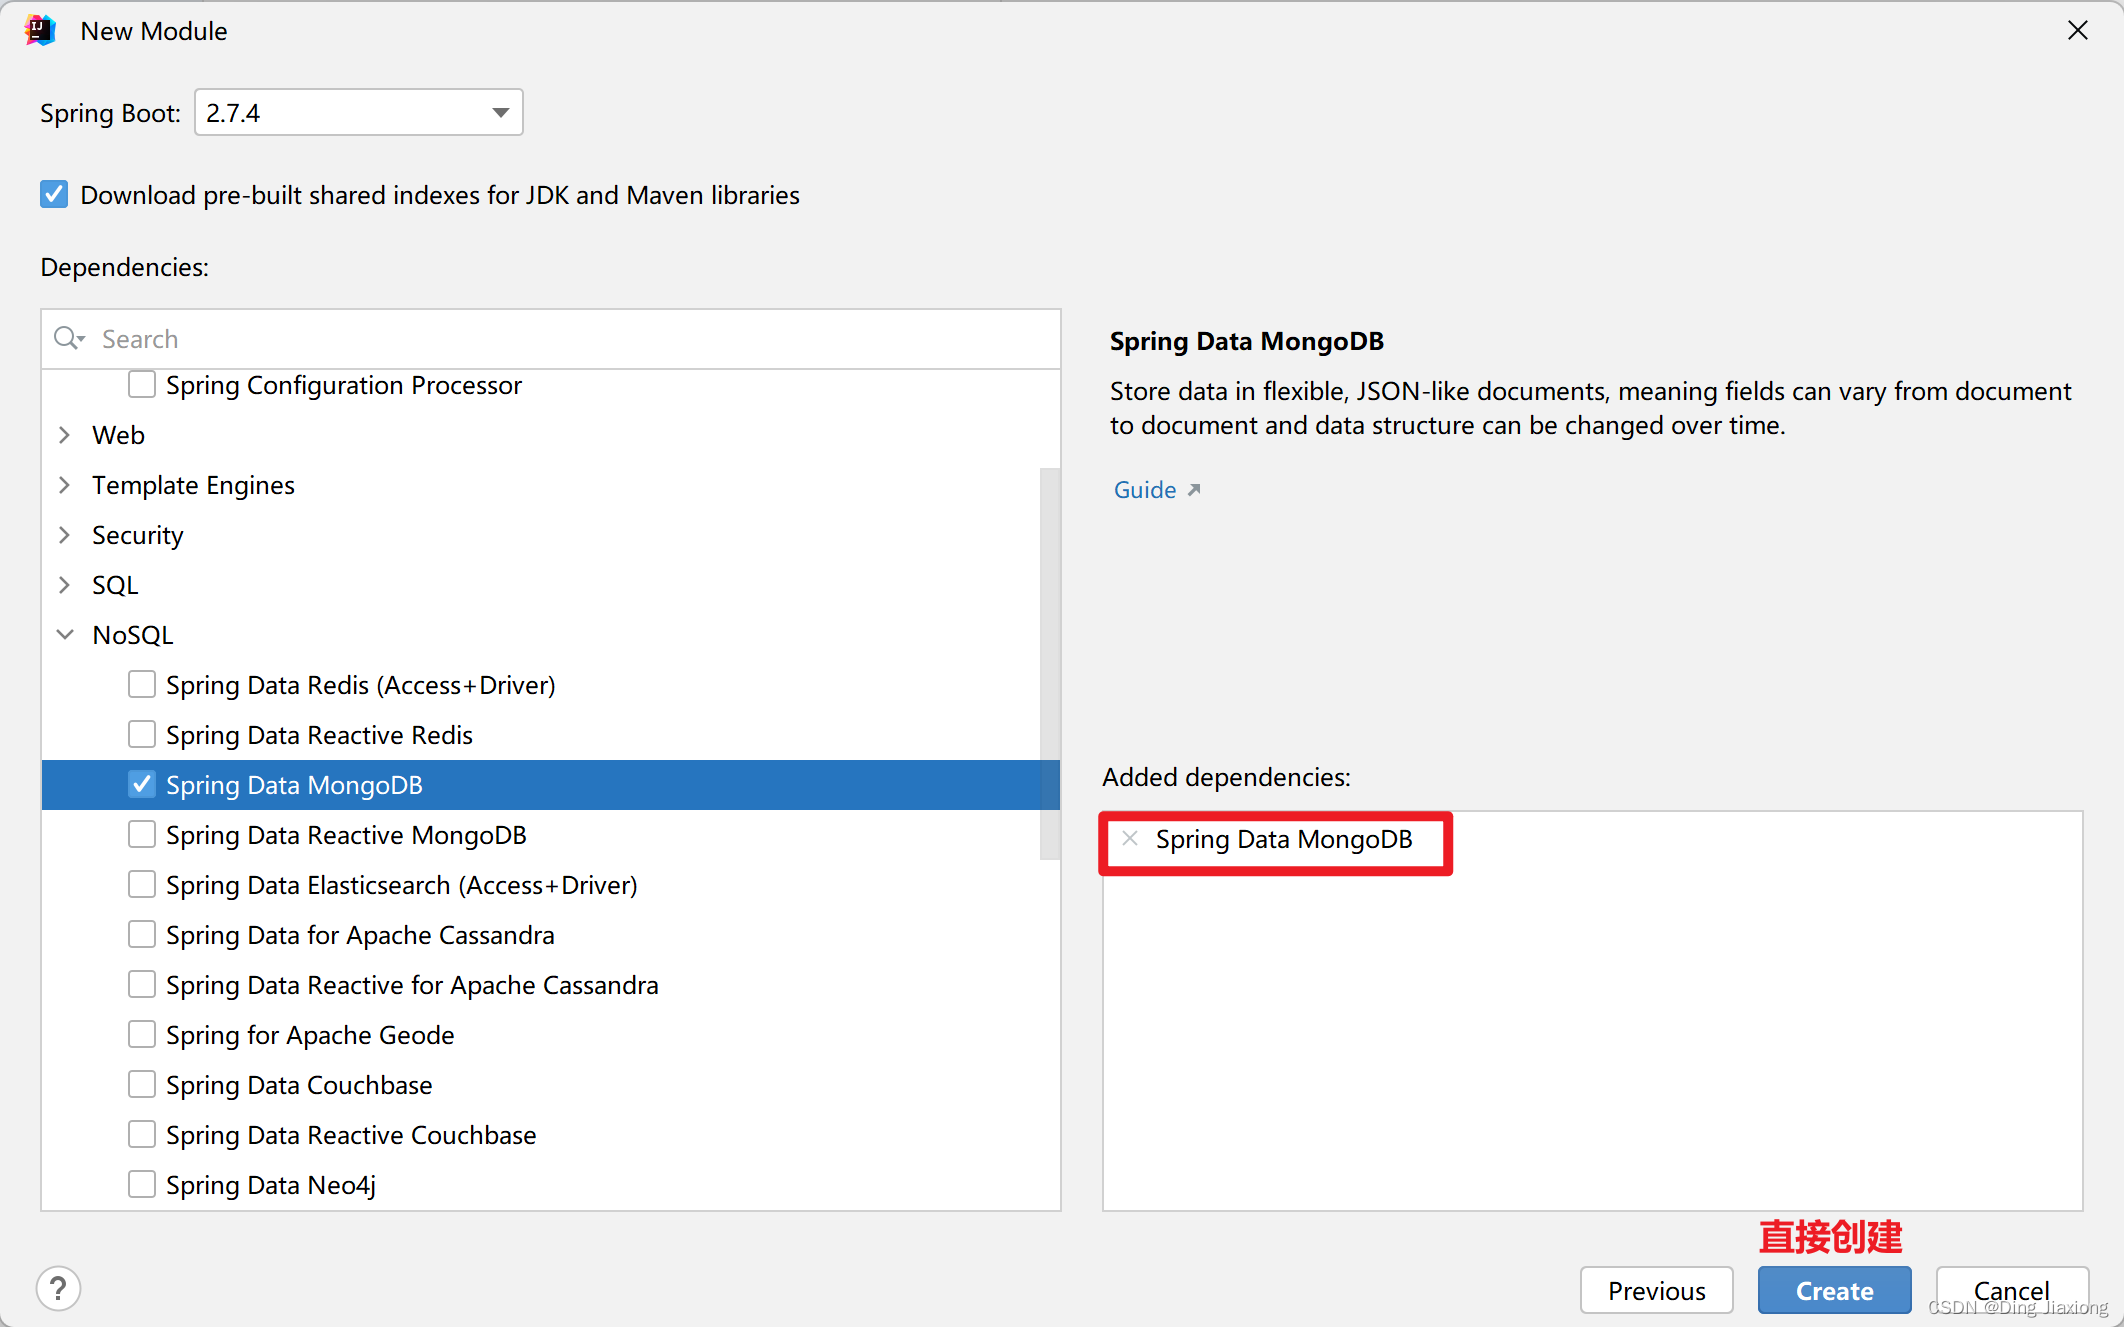
Task: Click the Cancel button
Action: point(2012,1290)
